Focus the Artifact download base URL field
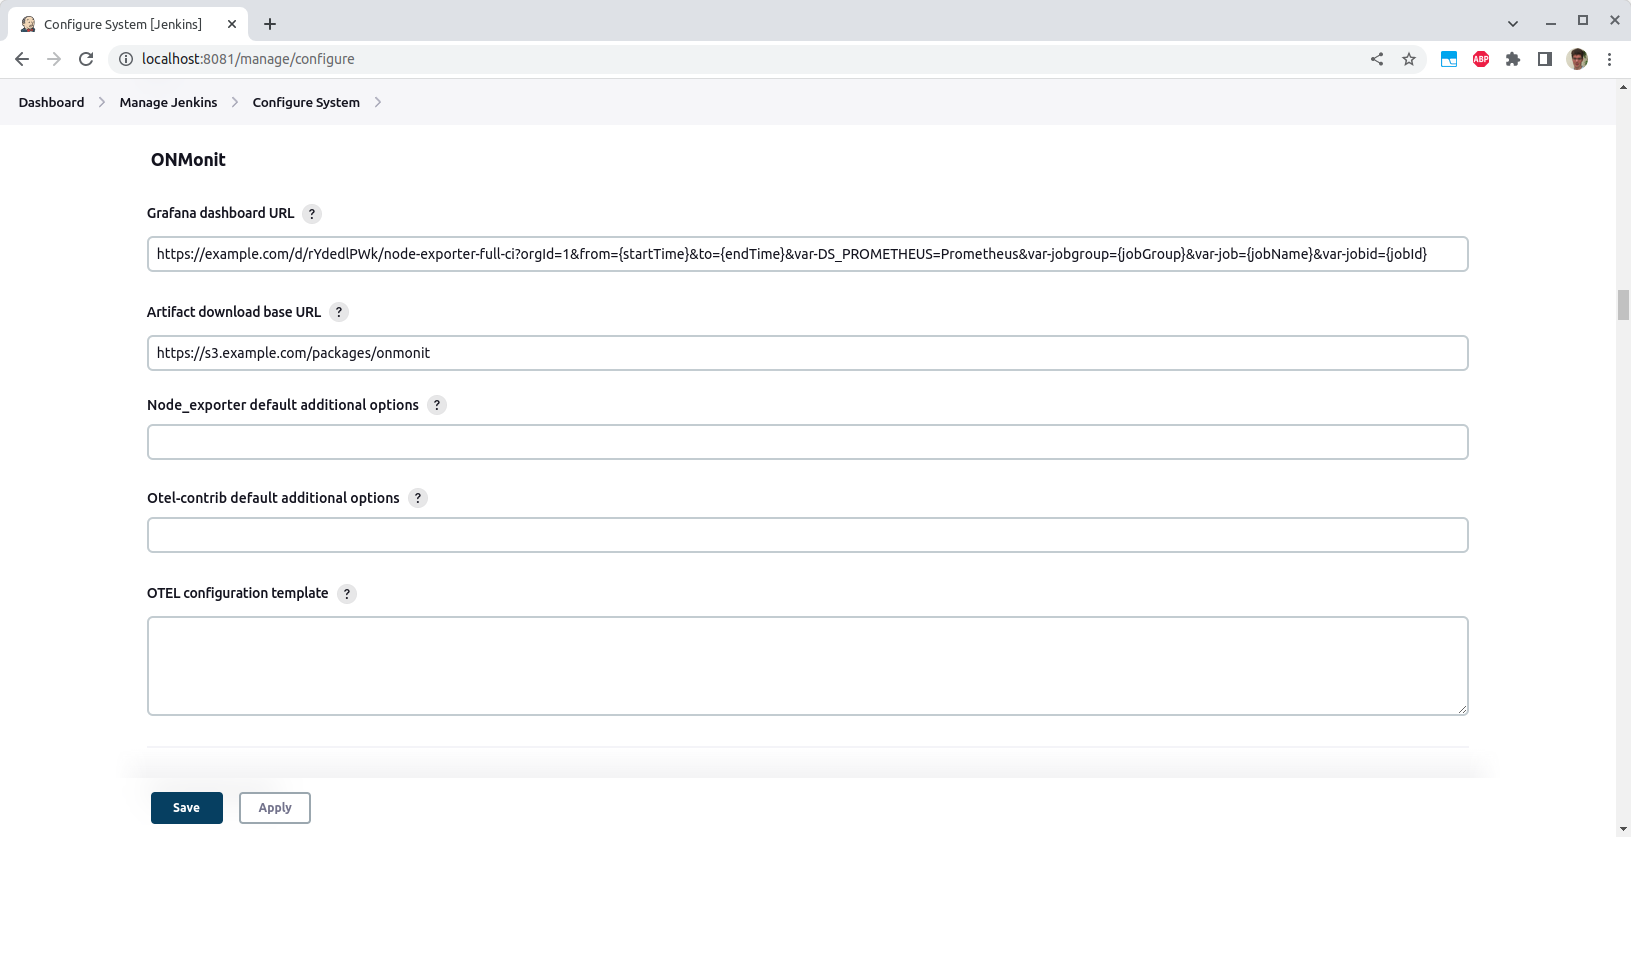The height and width of the screenshot is (954, 1631). [x=808, y=353]
